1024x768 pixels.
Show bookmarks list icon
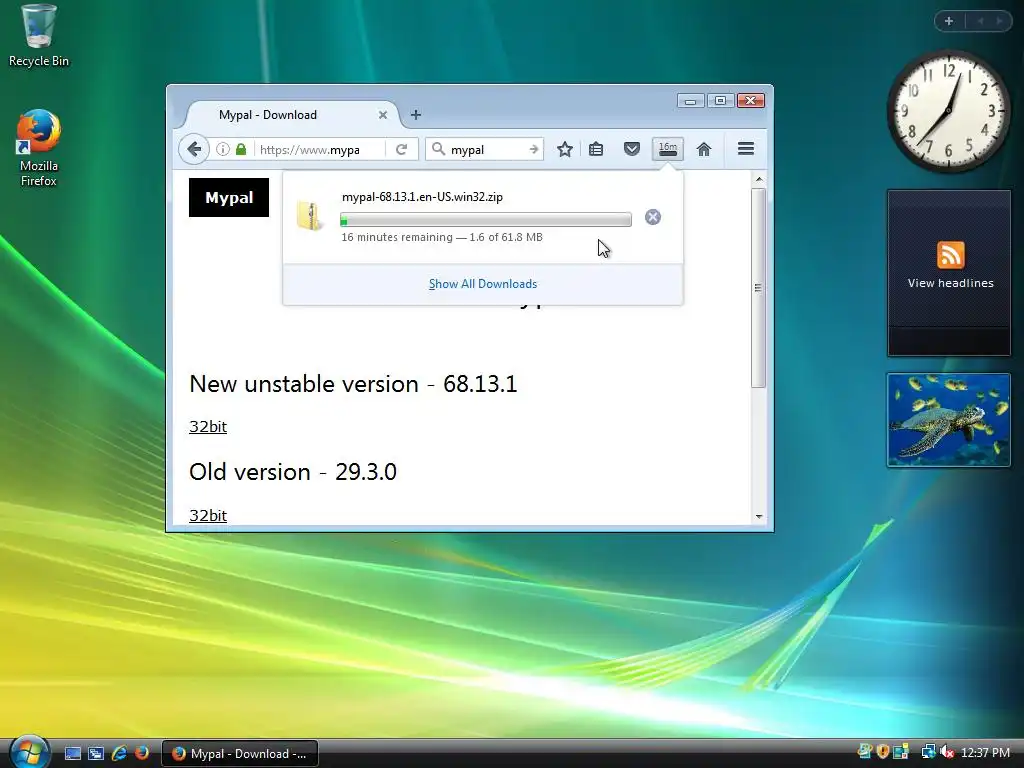tap(596, 150)
